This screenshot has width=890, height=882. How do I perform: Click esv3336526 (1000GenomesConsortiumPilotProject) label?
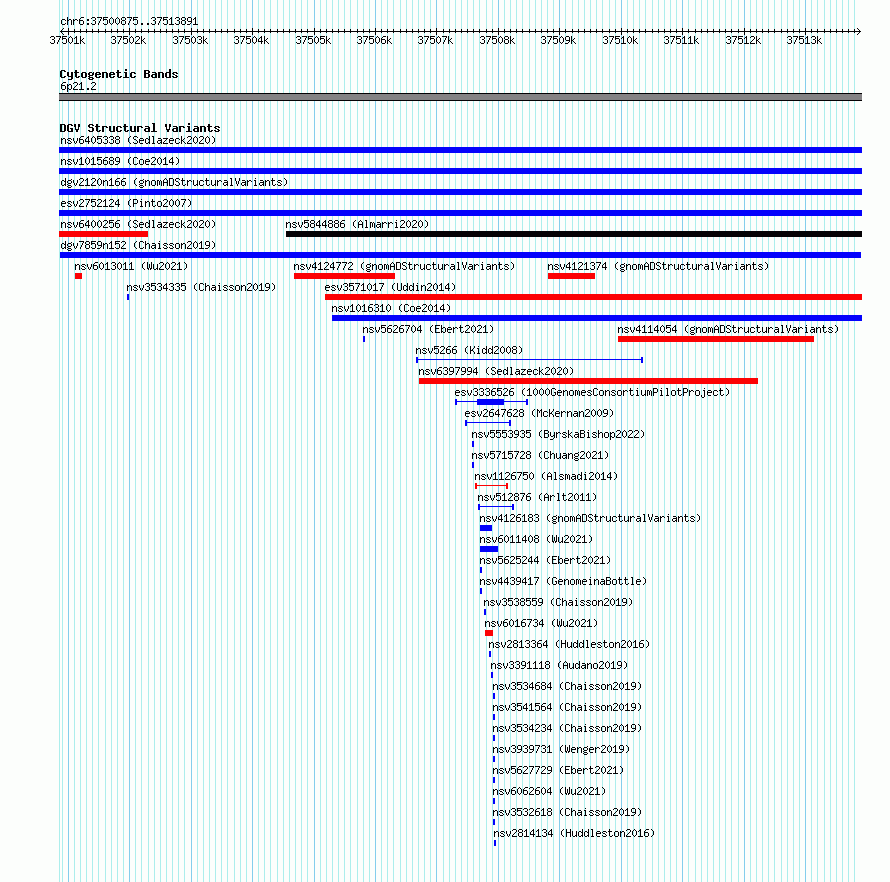(x=592, y=392)
